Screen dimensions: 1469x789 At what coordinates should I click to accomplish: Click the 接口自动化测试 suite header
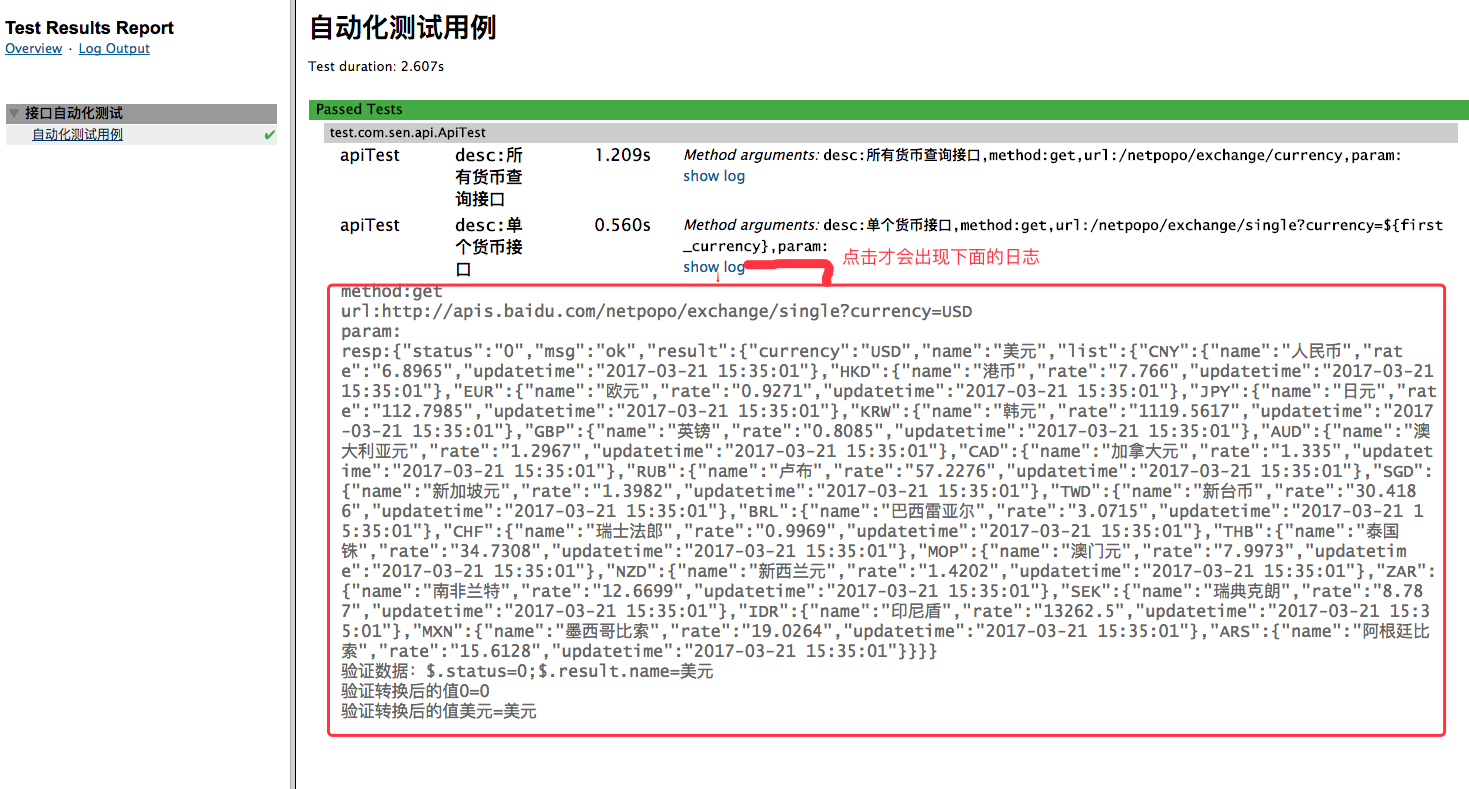click(x=141, y=113)
